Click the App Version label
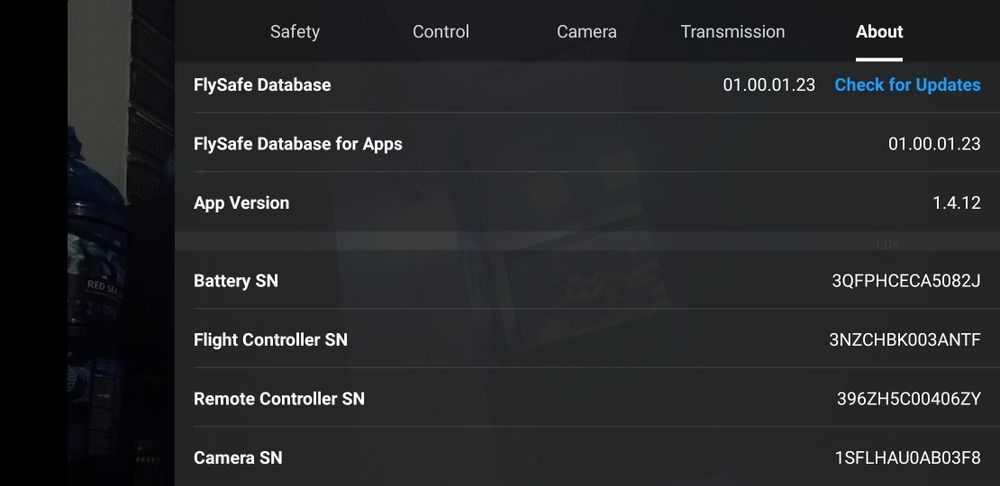Screen dimensions: 1000x486 point(241,203)
